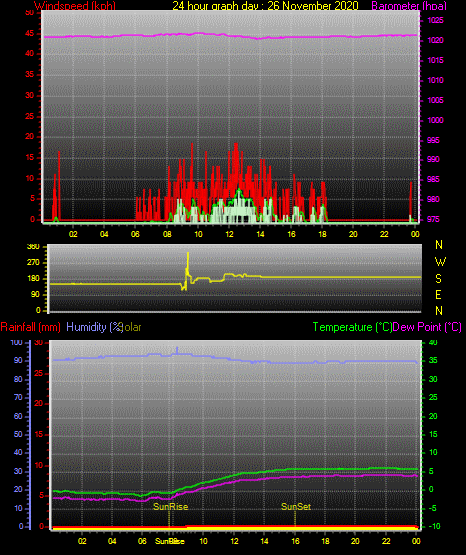Click the 25 rainfall axis value
Image resolution: width=466 pixels, height=555 pixels.
click(x=39, y=373)
